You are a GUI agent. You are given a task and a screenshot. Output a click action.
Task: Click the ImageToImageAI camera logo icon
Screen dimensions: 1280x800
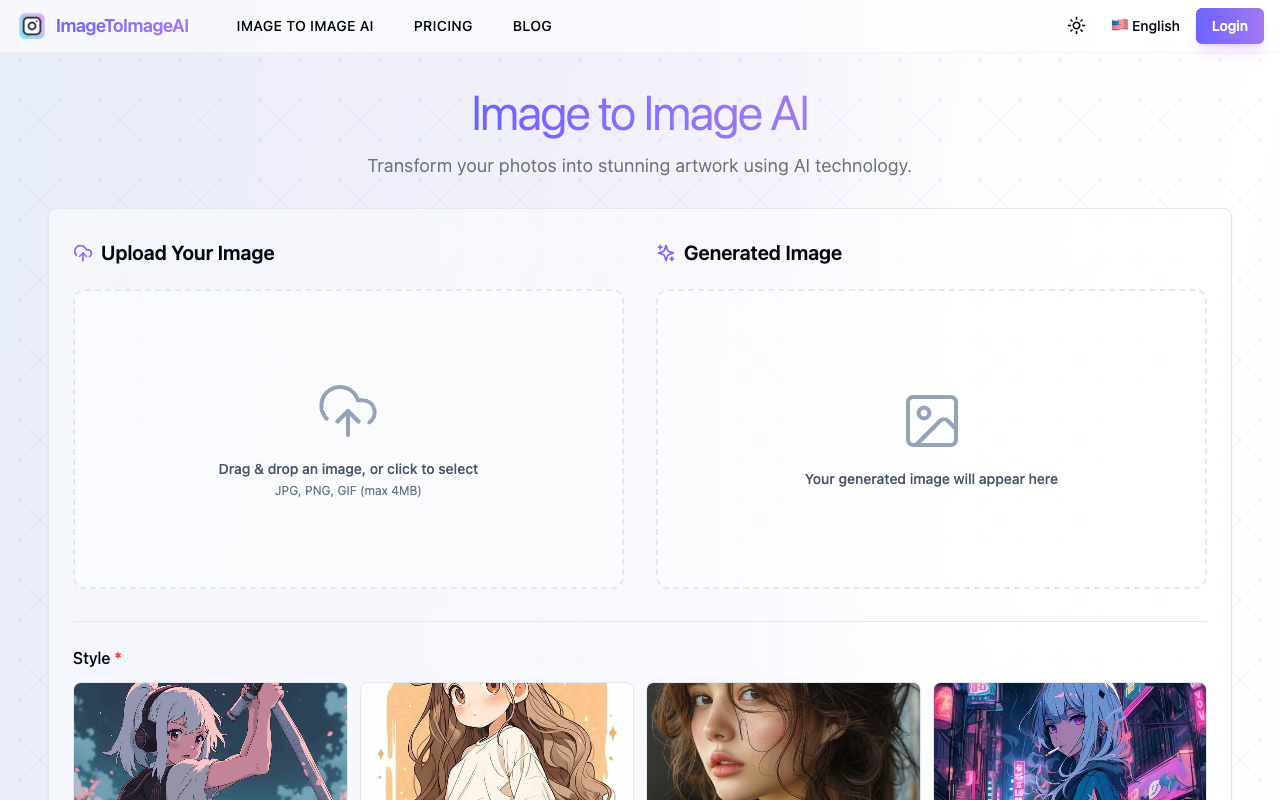pyautogui.click(x=32, y=26)
